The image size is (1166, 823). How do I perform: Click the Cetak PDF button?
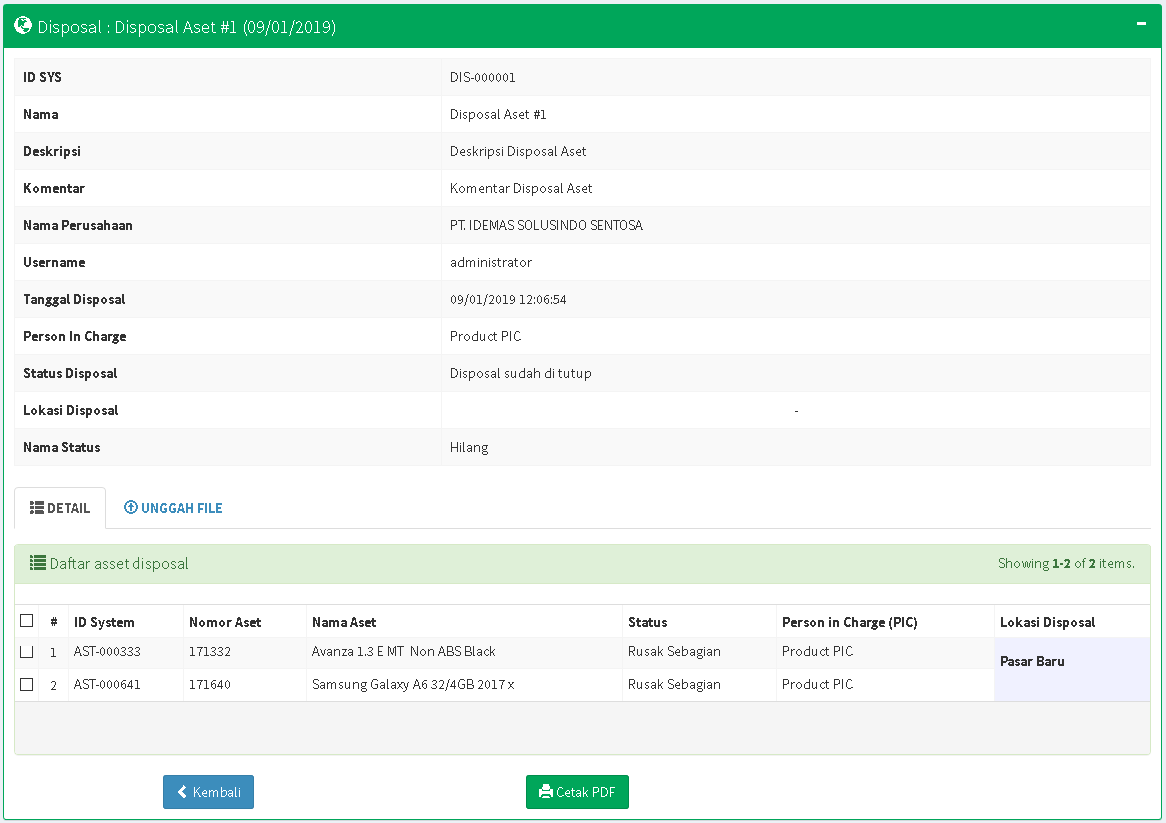pyautogui.click(x=577, y=792)
